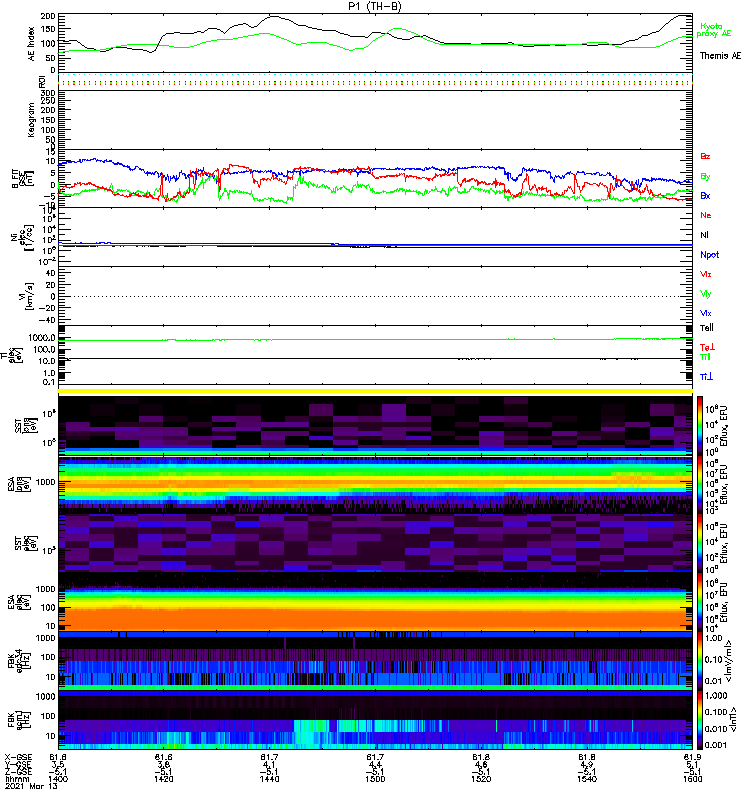Select the green 'Viy' velocity legend label
Viewport: 750px width, 800px height.
[706, 294]
